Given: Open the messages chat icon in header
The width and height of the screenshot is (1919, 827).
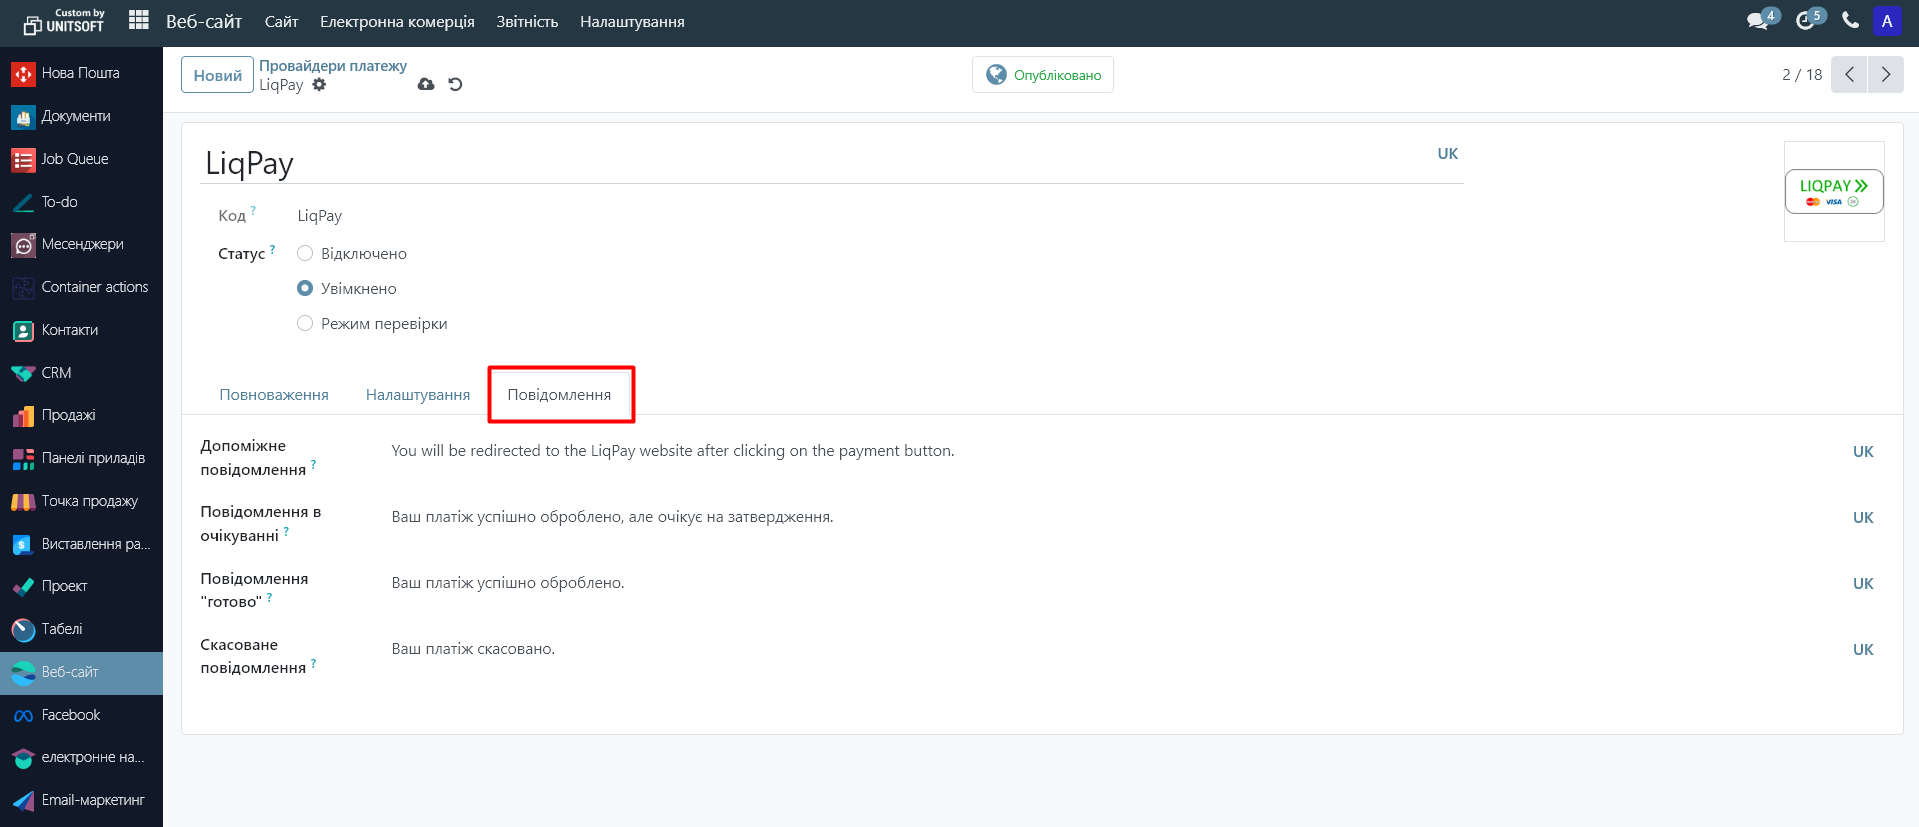Looking at the screenshot, I should point(1757,21).
